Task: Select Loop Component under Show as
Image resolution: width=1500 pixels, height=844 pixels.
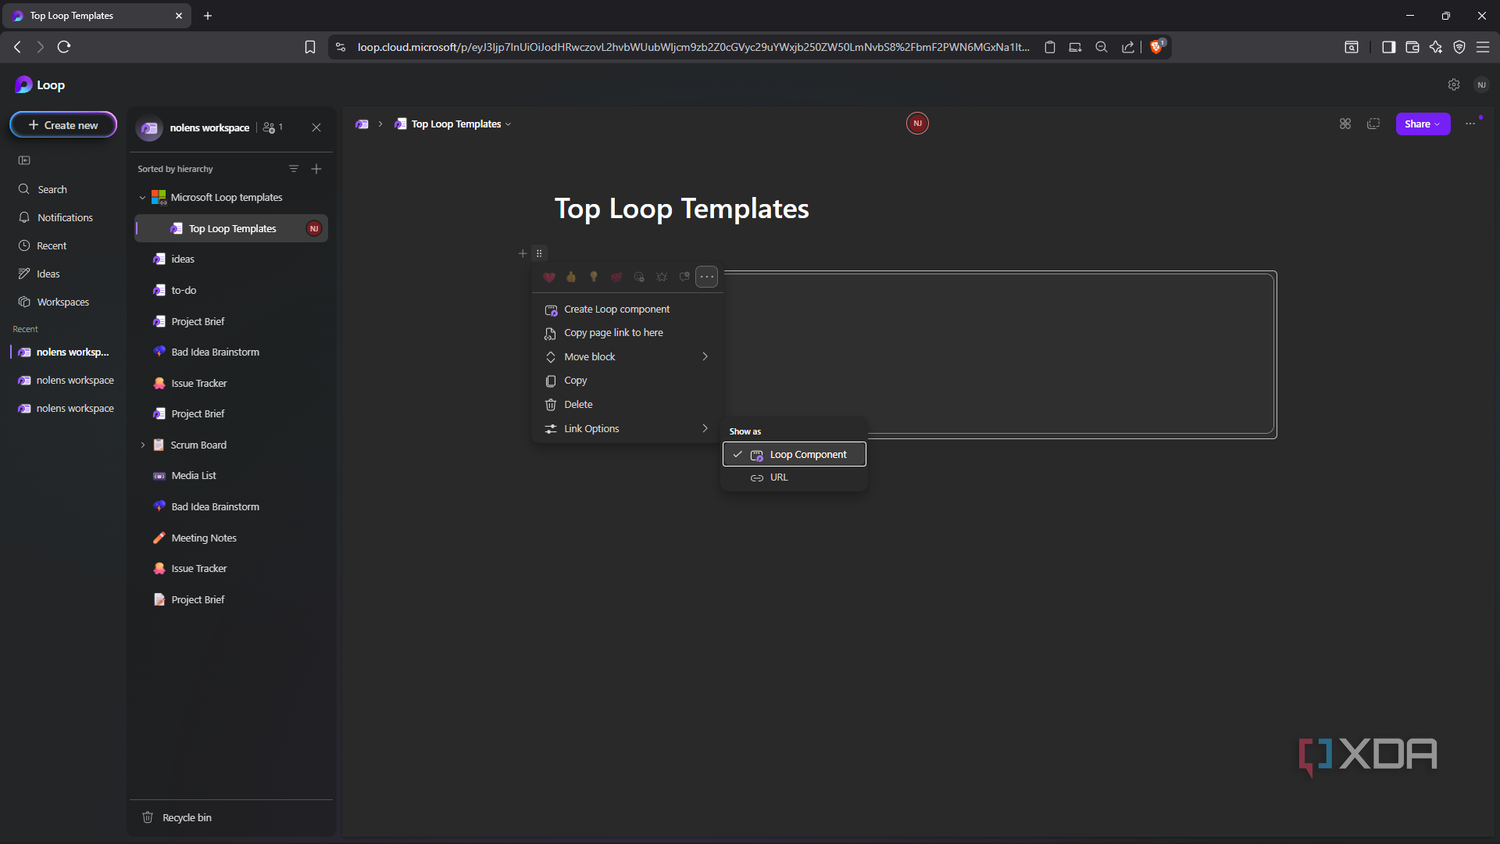Action: pyautogui.click(x=794, y=454)
